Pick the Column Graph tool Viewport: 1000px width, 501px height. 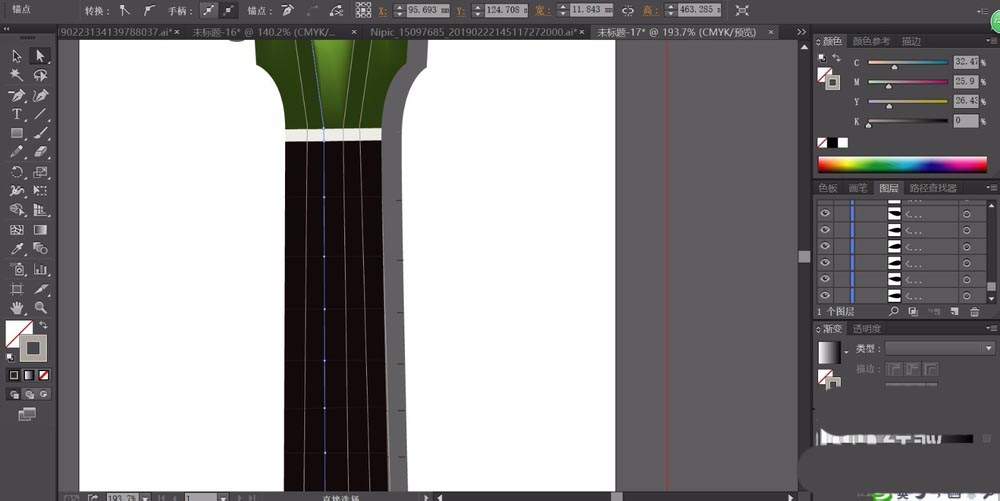(40, 269)
